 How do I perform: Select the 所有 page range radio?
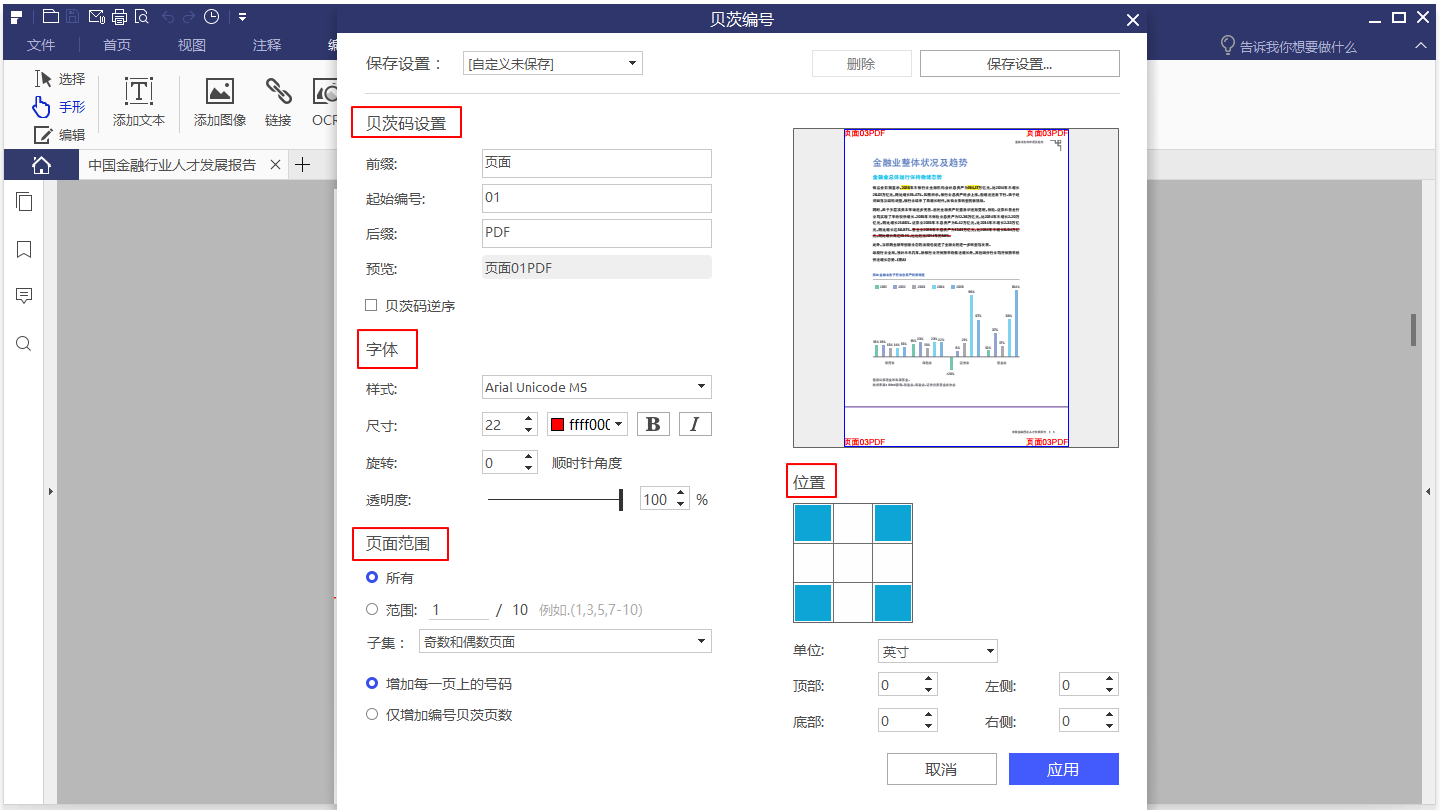pos(372,577)
